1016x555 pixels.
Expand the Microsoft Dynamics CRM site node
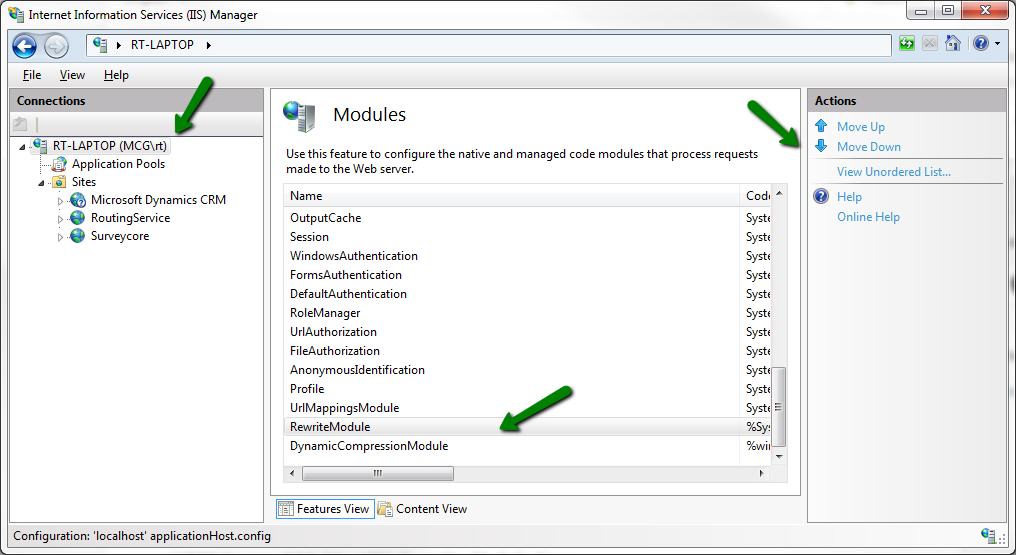[x=60, y=201]
